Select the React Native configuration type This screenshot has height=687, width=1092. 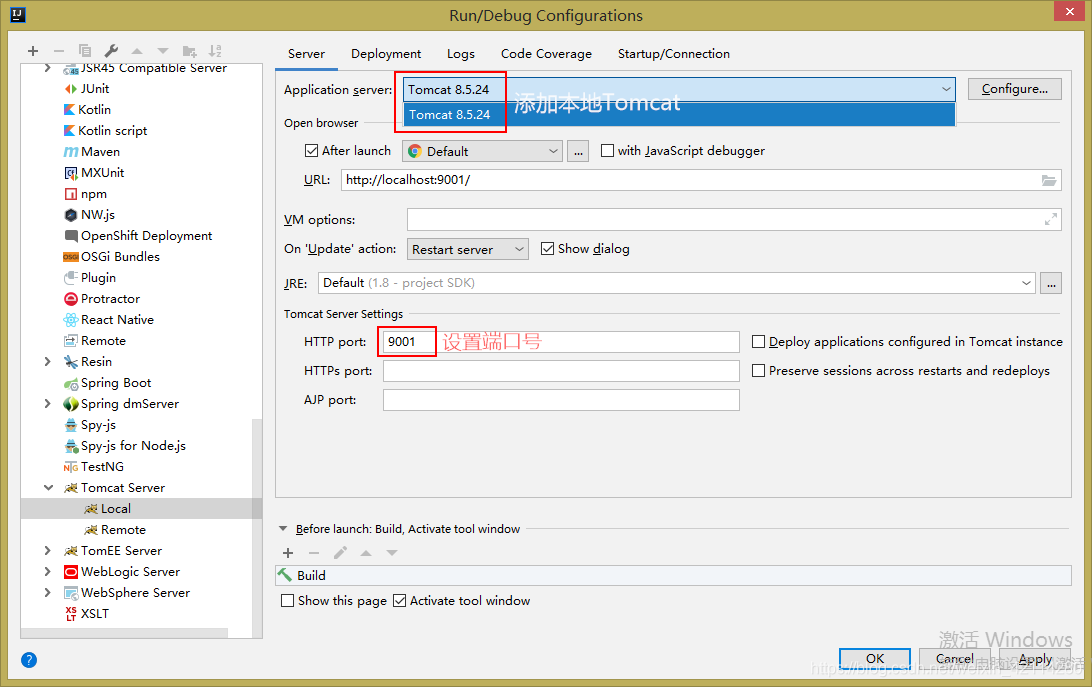pos(109,319)
